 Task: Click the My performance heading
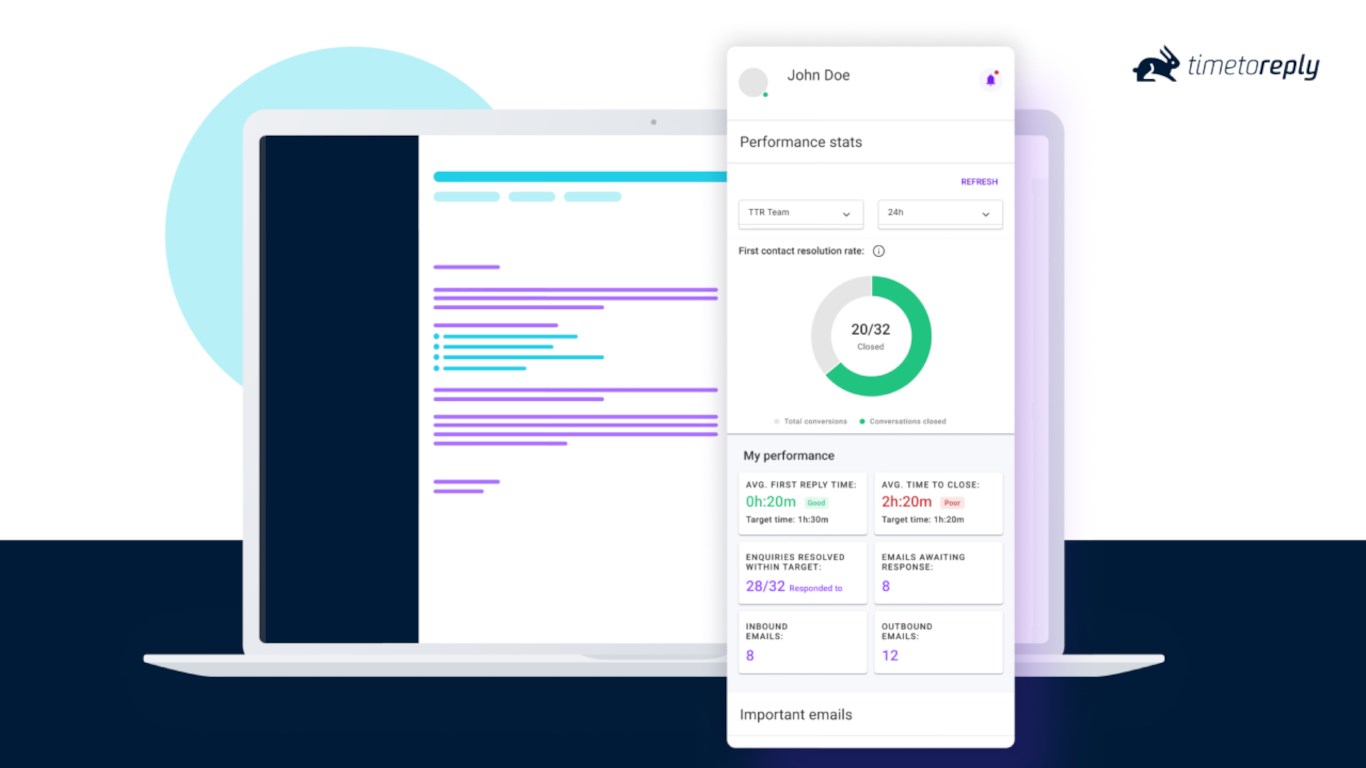(789, 456)
